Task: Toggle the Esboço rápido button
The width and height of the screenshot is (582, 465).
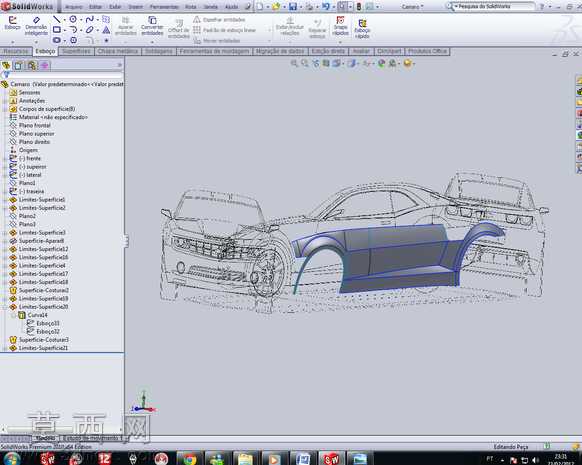Action: tap(362, 29)
